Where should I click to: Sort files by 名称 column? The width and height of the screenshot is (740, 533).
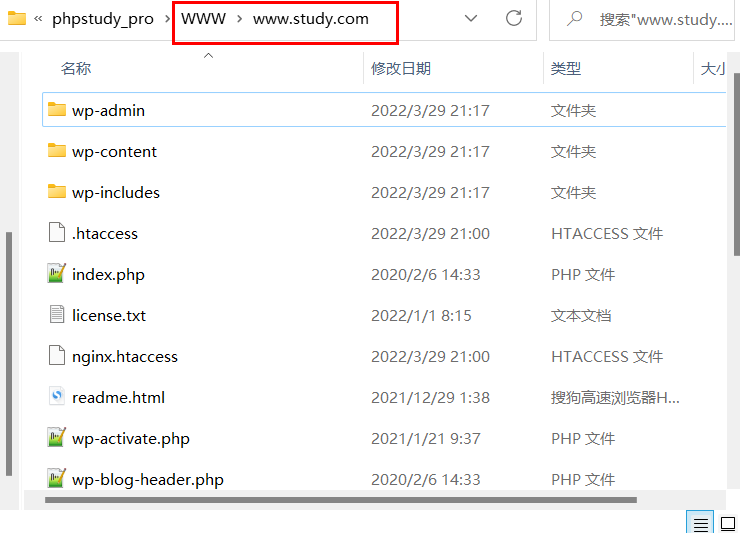tap(76, 68)
